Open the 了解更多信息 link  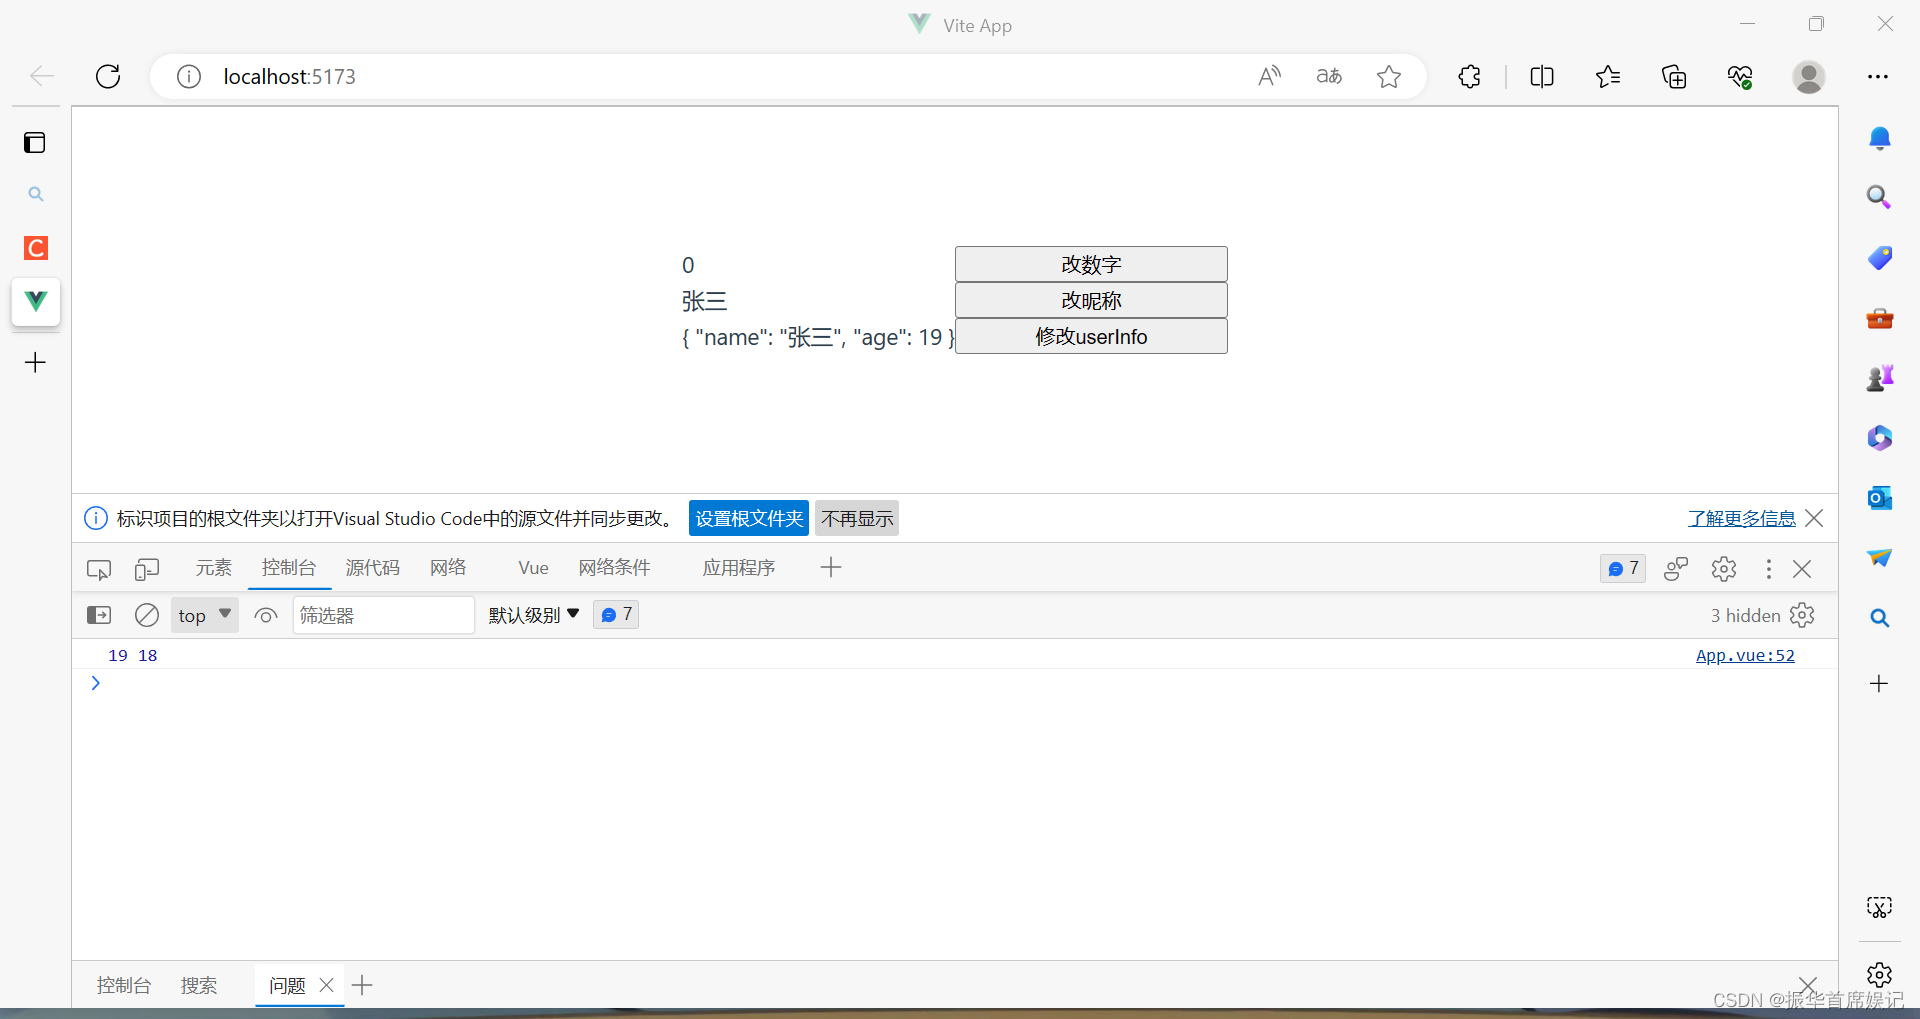click(x=1741, y=518)
